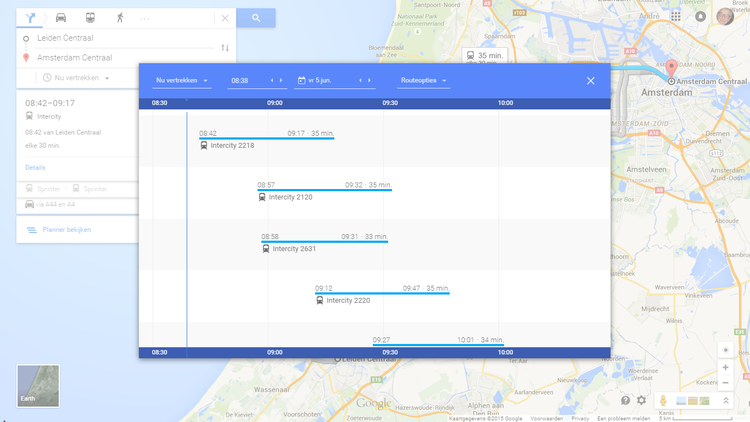Select the via A44 en A4 driving route
Viewport: 750px width, 422px height.
pos(78,204)
